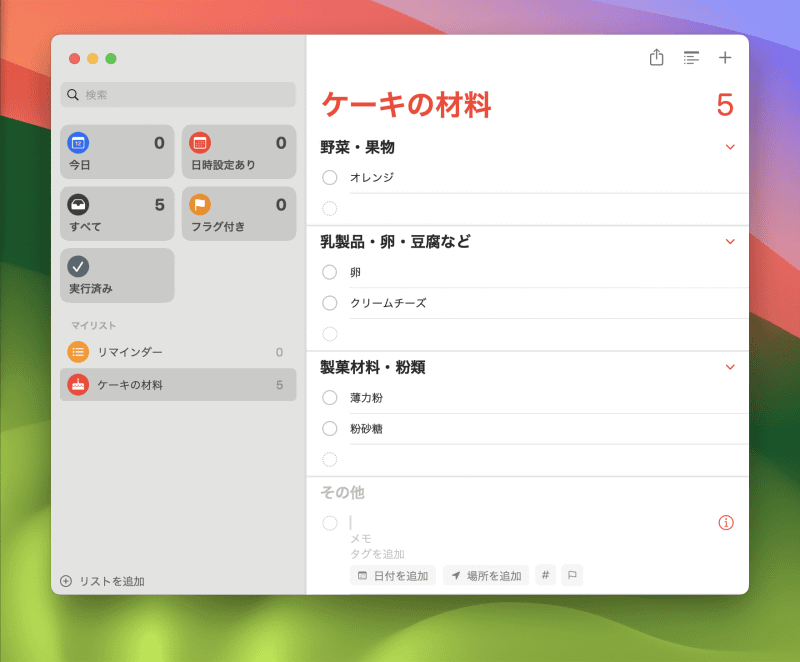Open the Share menu for this list
Screen dimensions: 800x662
pyautogui.click(x=656, y=58)
